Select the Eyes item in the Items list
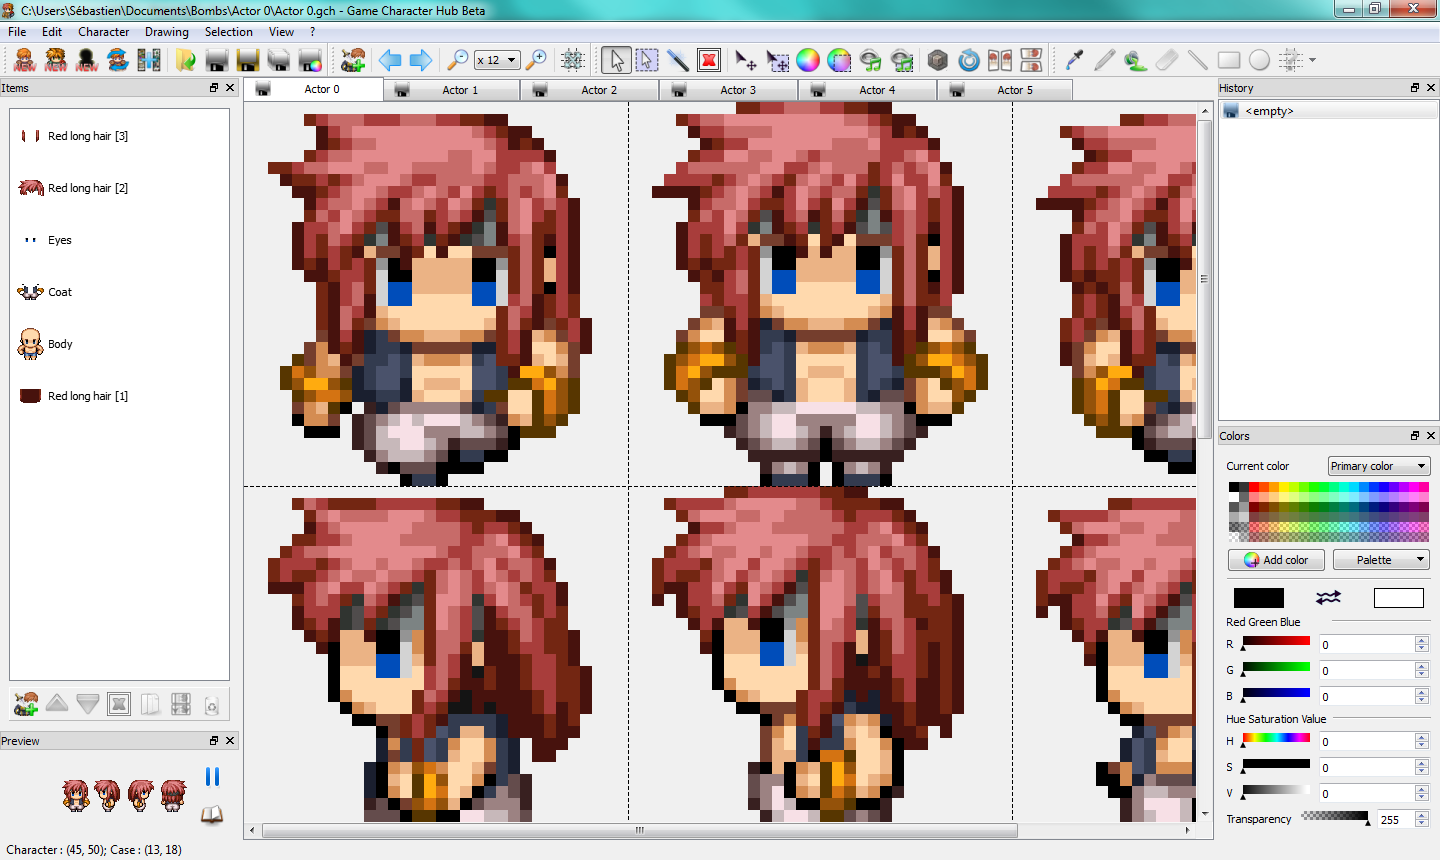Screen dimensions: 1440x860 (60, 239)
